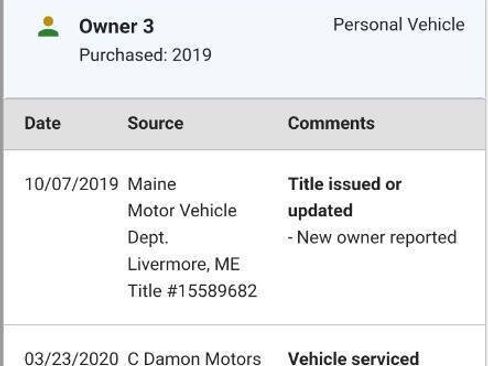
Task: Click the bold word updated
Action: tap(320, 211)
